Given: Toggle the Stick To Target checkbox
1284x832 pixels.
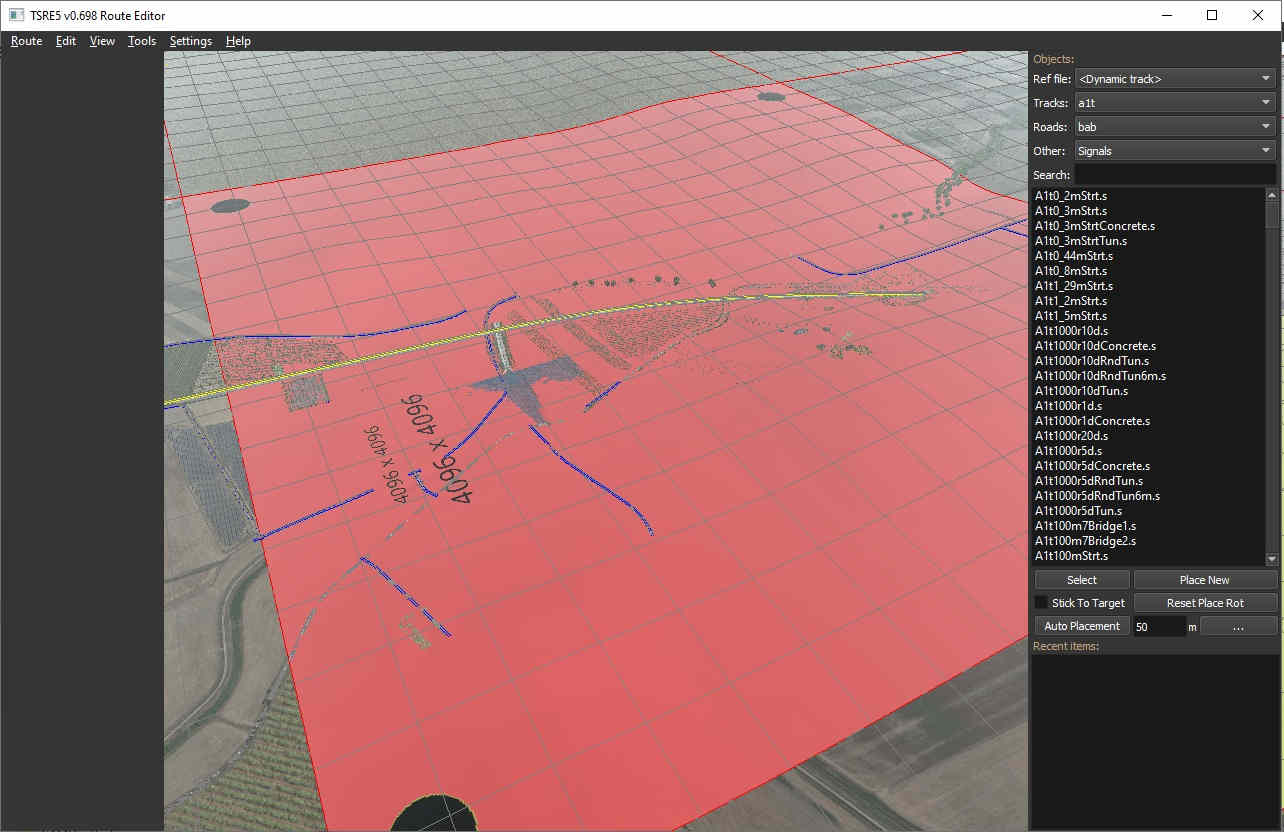Looking at the screenshot, I should (1041, 603).
